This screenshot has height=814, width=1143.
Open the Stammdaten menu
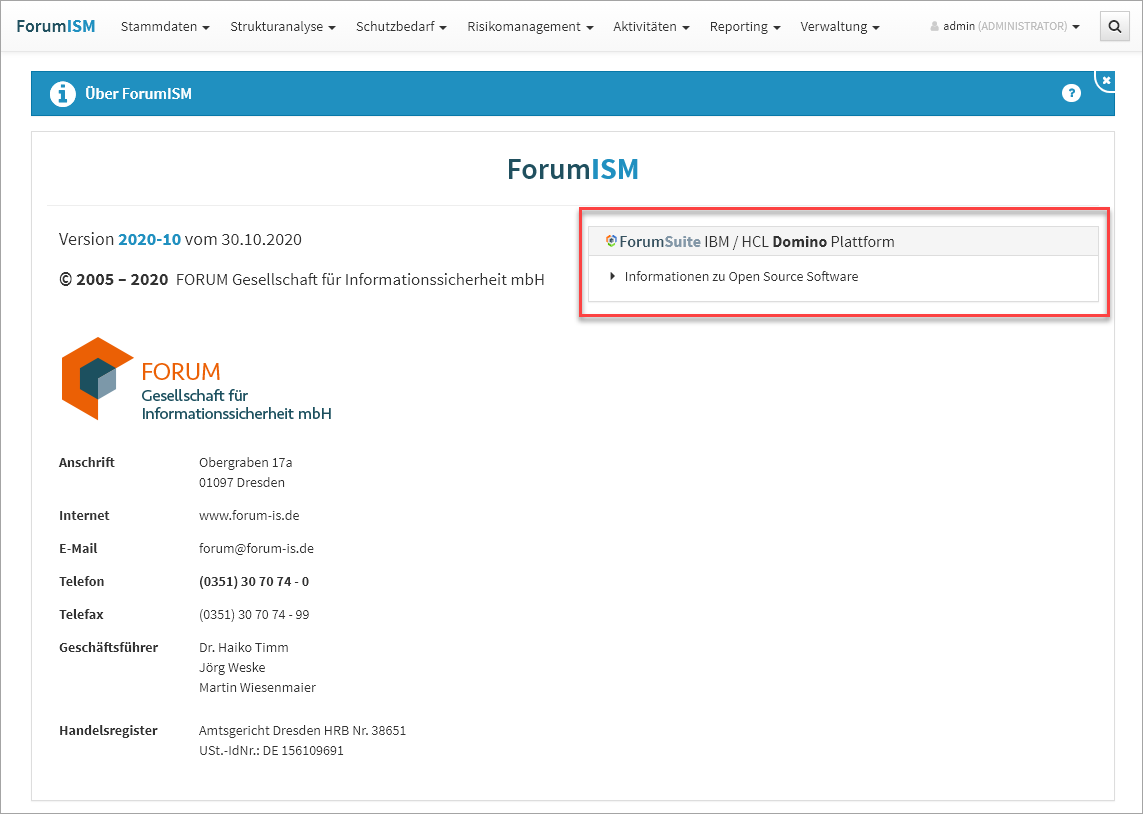click(165, 26)
